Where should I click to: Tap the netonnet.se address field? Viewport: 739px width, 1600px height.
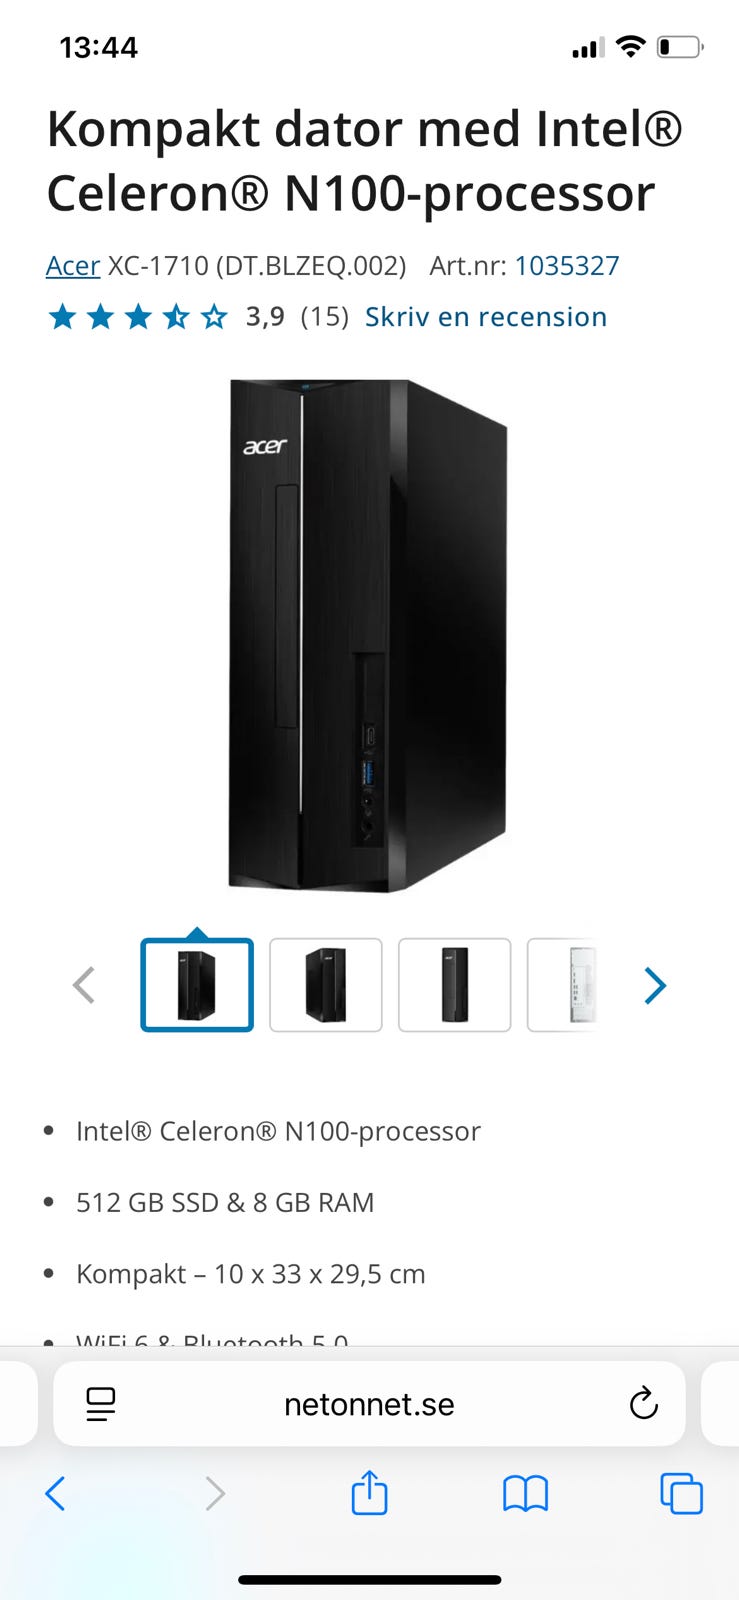tap(369, 1404)
